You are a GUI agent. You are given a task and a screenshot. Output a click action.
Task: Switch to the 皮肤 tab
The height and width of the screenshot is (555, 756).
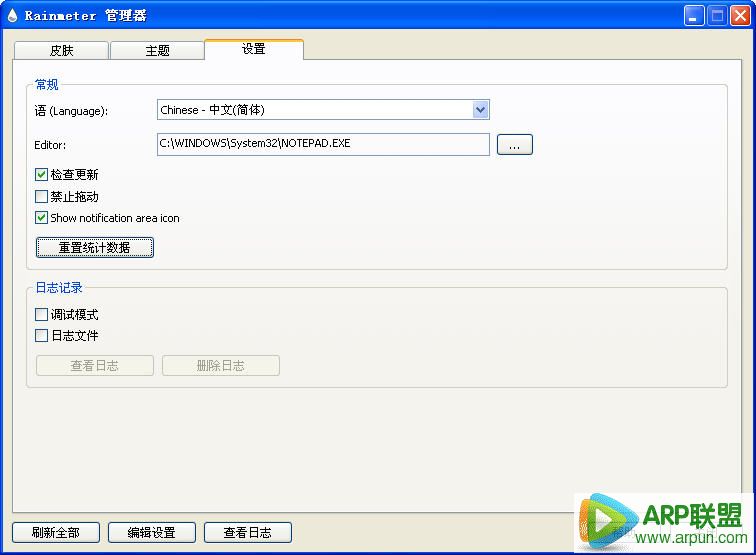click(x=61, y=50)
